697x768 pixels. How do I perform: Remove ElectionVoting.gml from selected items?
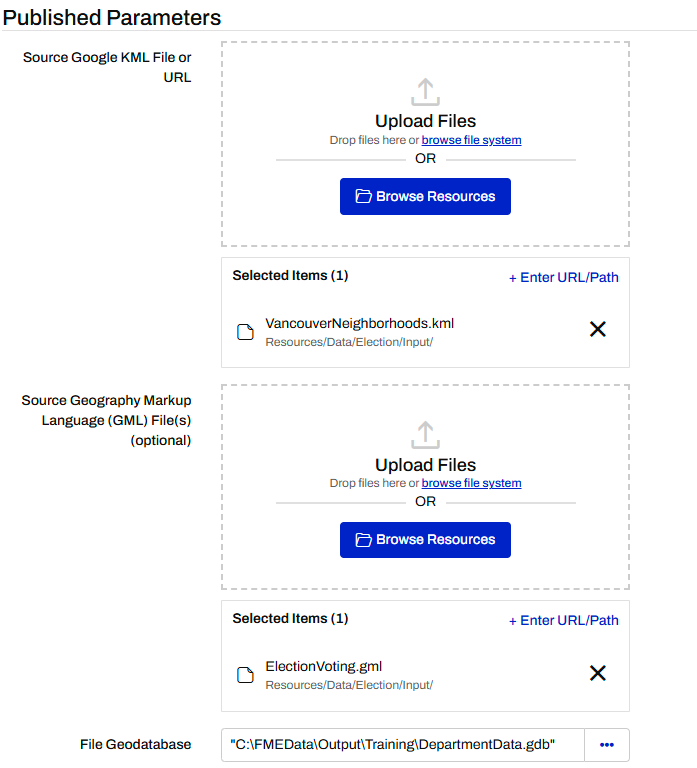[598, 673]
